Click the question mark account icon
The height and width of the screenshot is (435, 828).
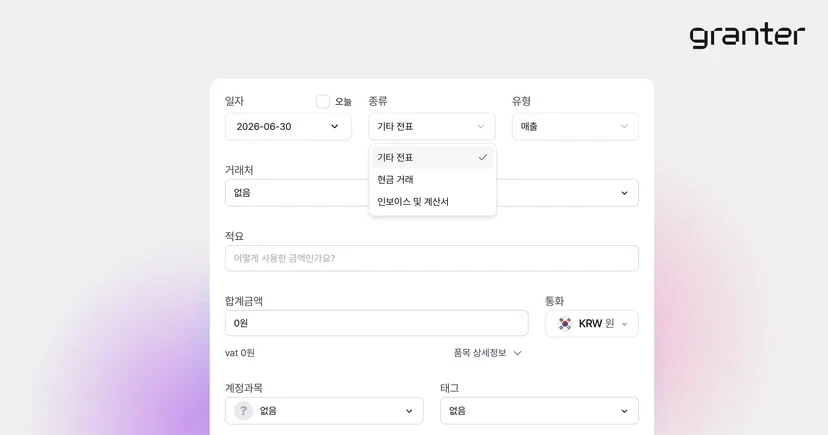[243, 411]
